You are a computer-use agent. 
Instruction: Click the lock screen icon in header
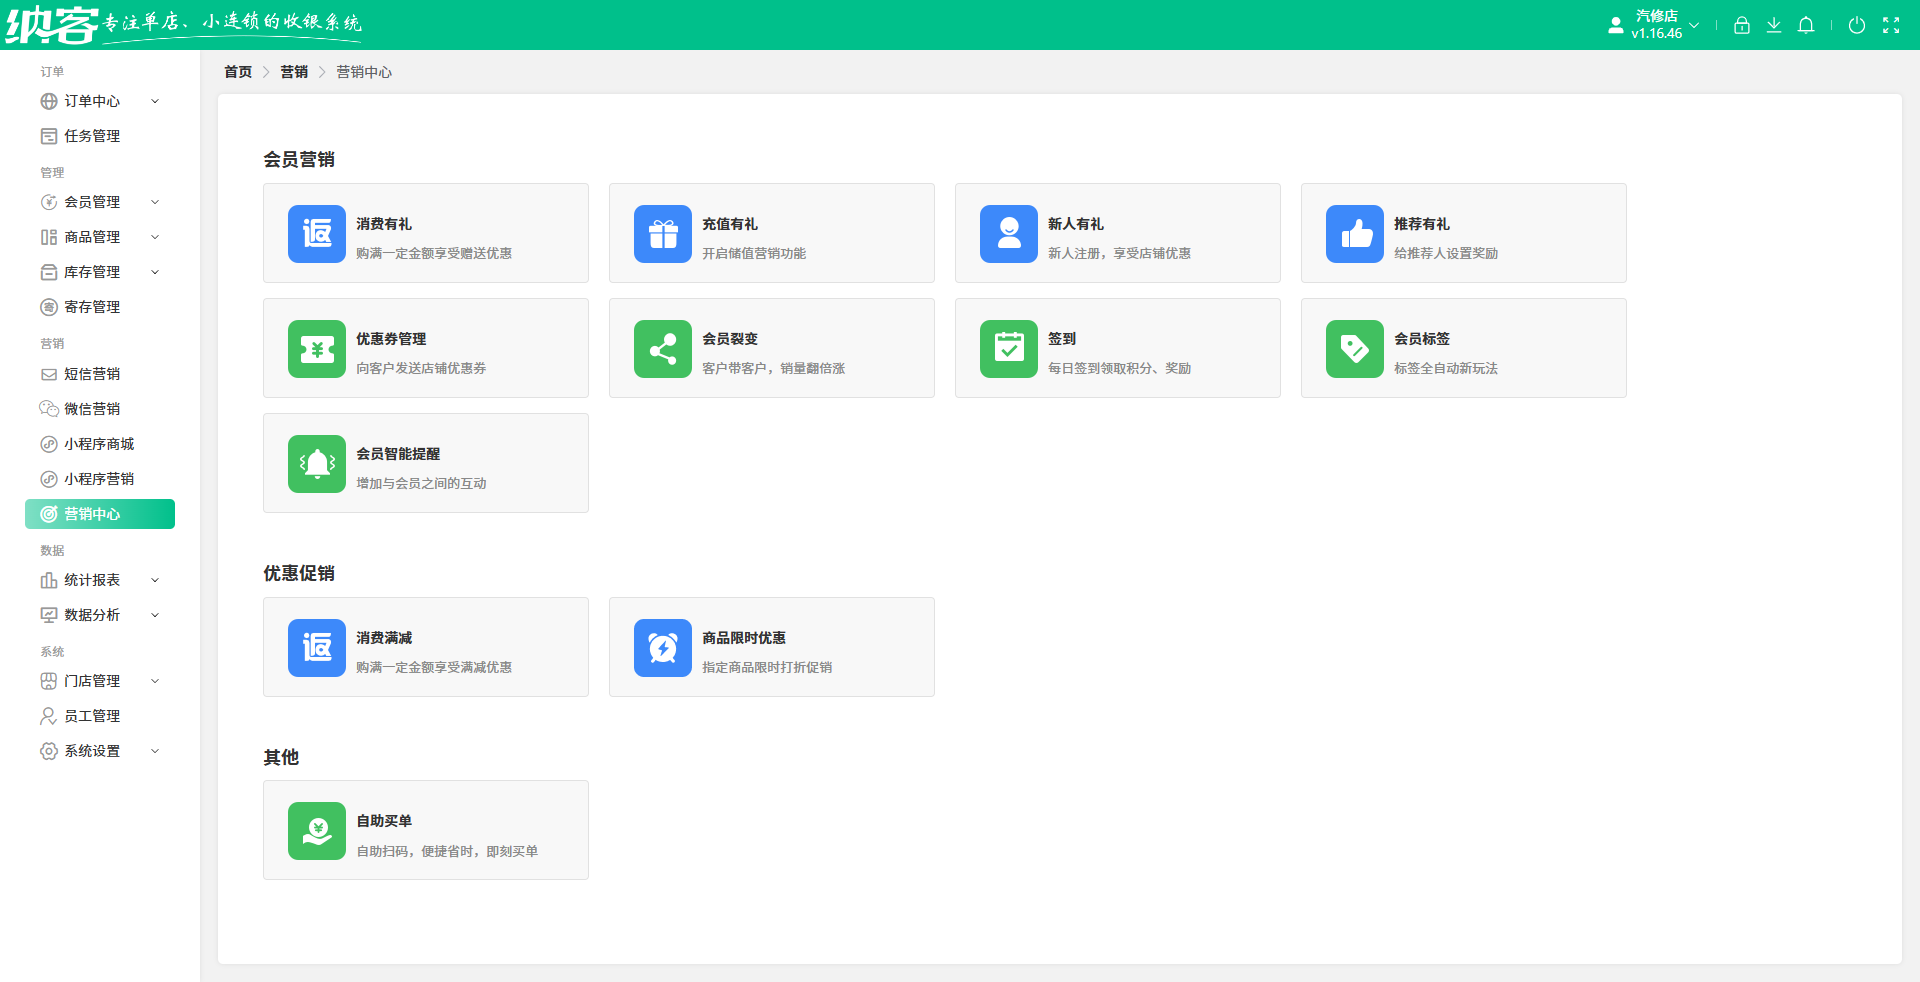coord(1742,25)
